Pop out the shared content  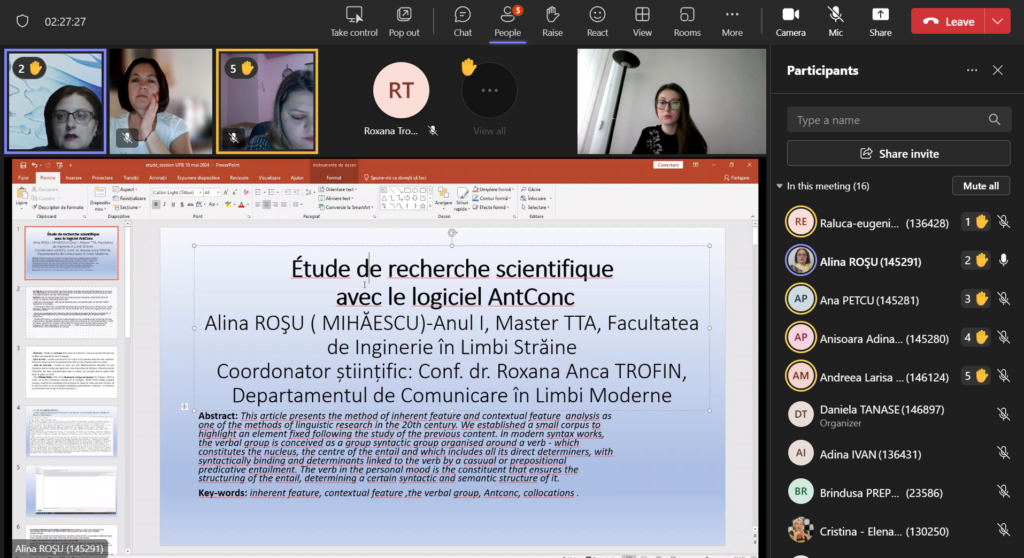coord(404,21)
